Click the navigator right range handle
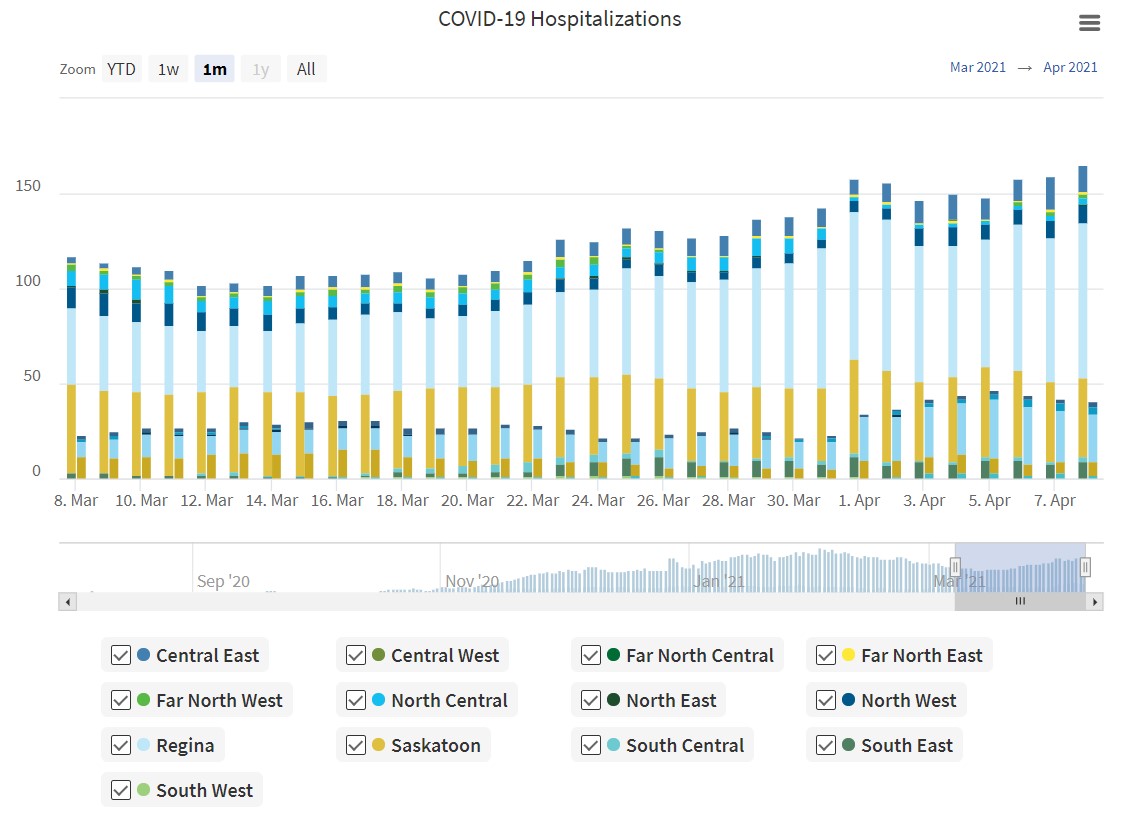Screen dimensions: 1128x816 pyautogui.click(x=1085, y=567)
